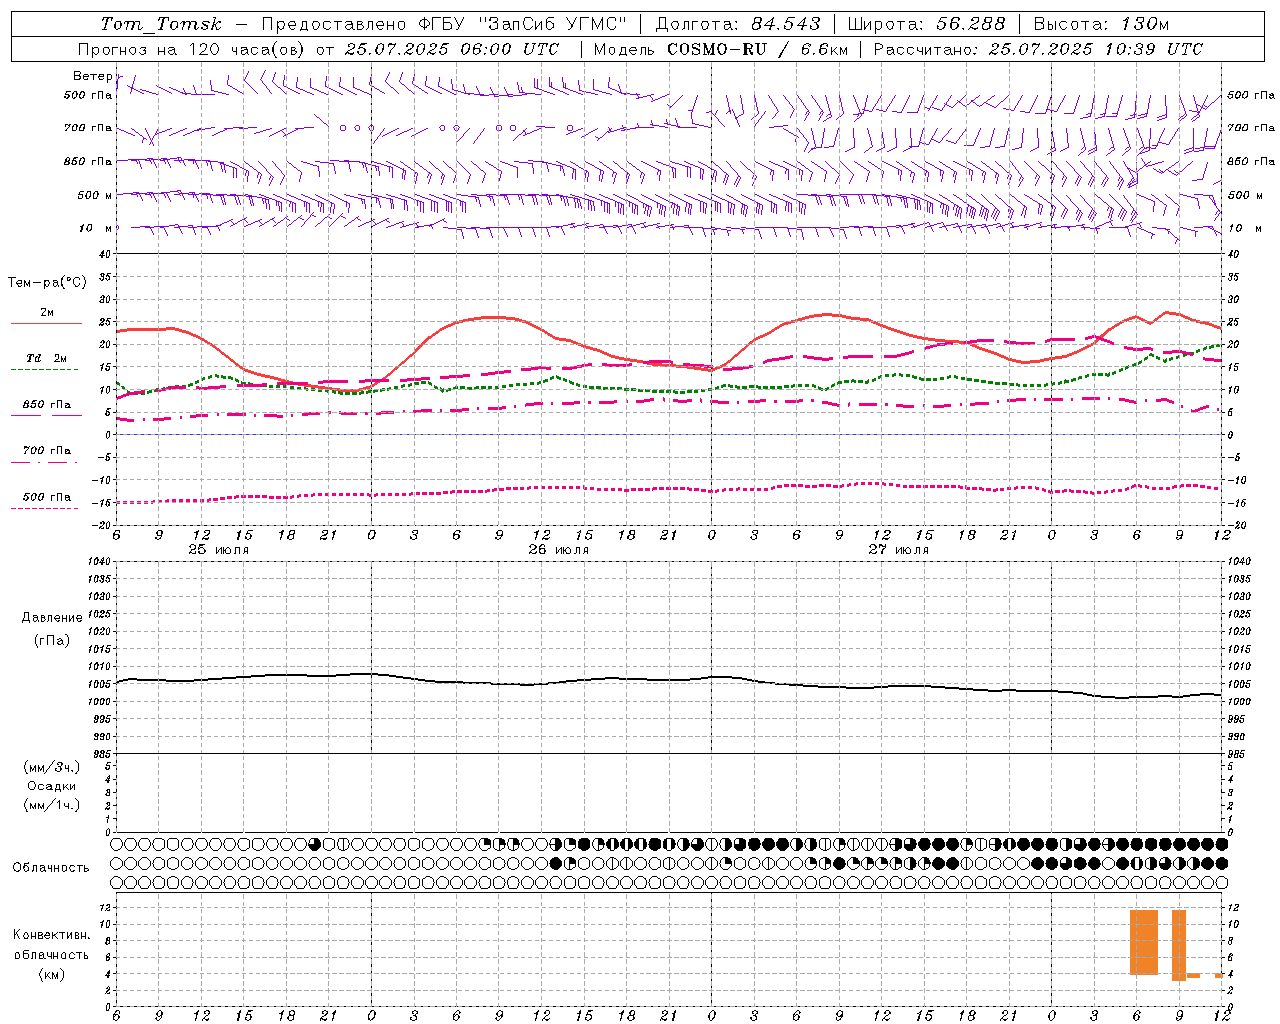Click the "26 июля" date label
Image resolution: width=1280 pixels, height=1024 pixels.
(x=559, y=550)
